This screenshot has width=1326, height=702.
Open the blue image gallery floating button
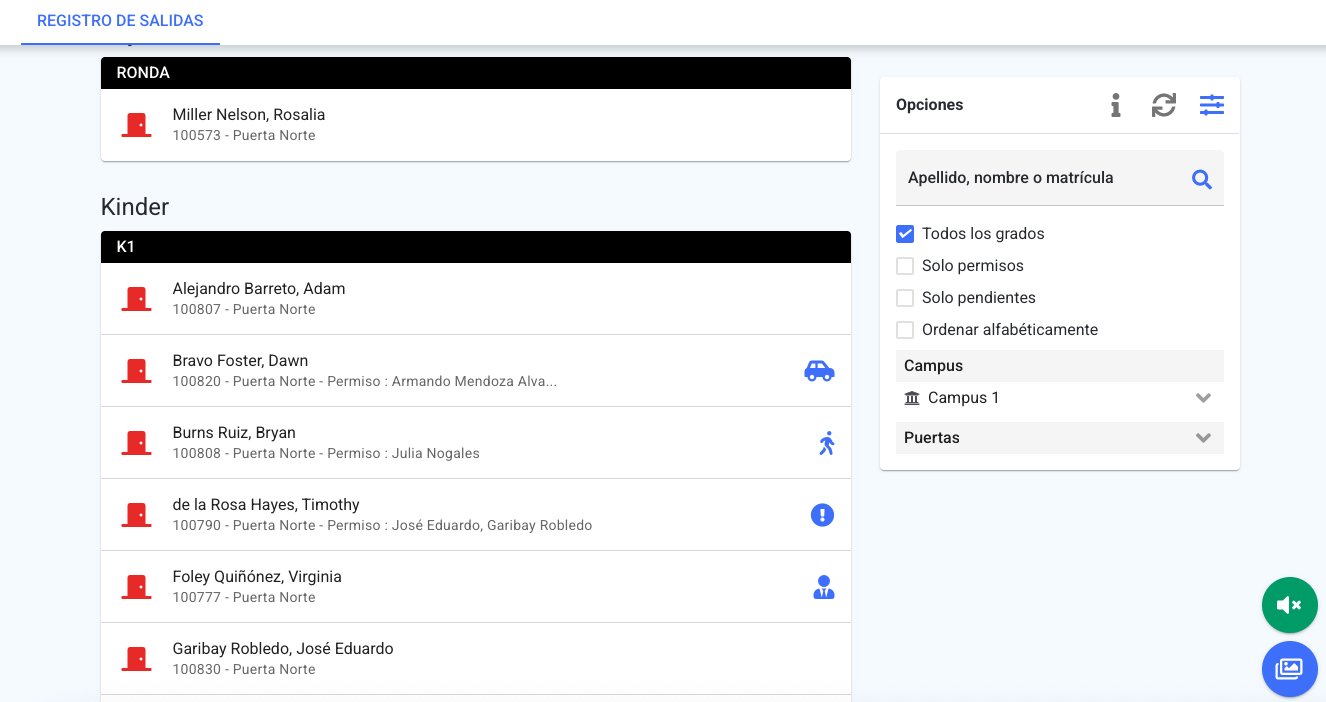1290,669
